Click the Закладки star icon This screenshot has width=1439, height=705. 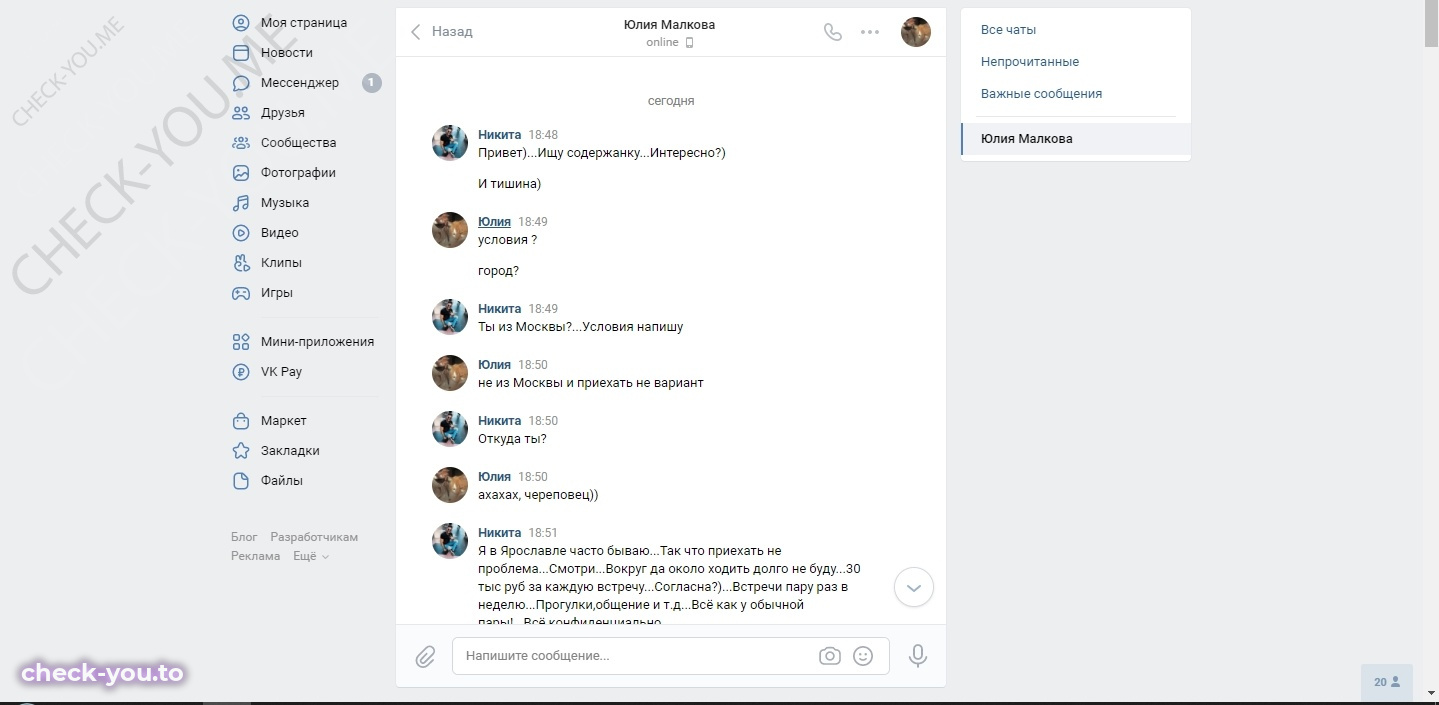click(240, 450)
